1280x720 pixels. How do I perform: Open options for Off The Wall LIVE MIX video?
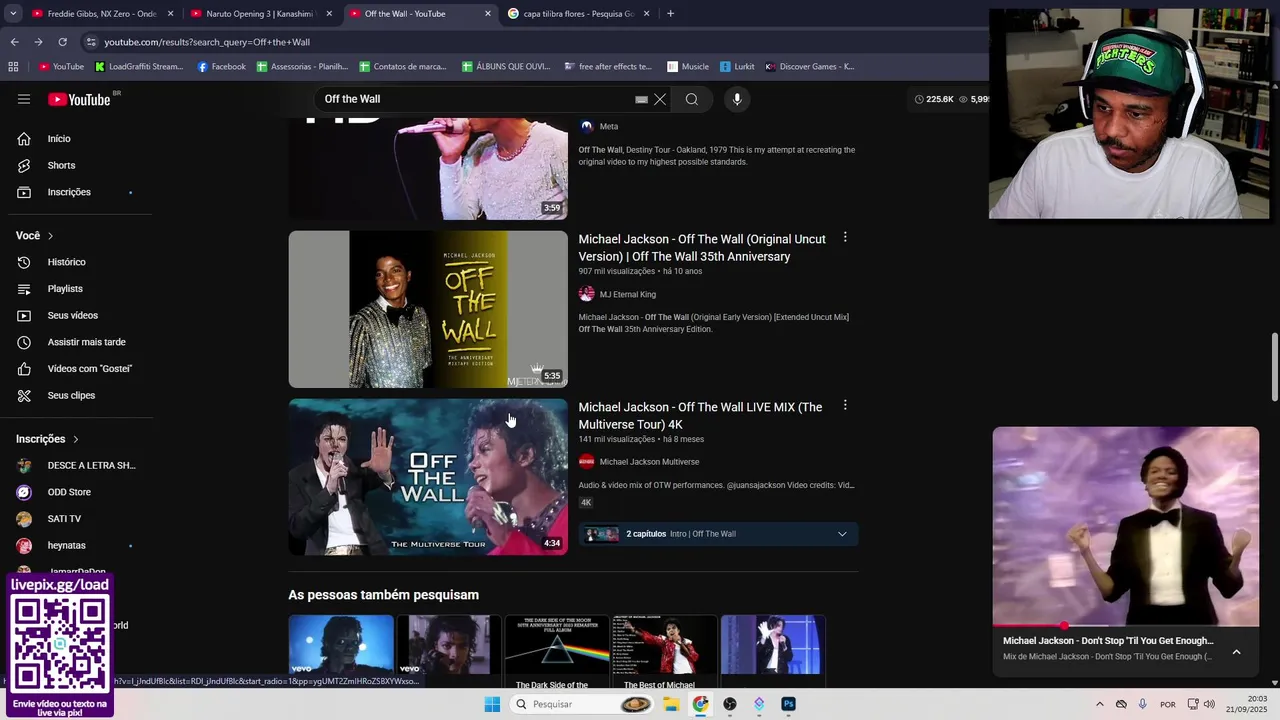click(845, 406)
